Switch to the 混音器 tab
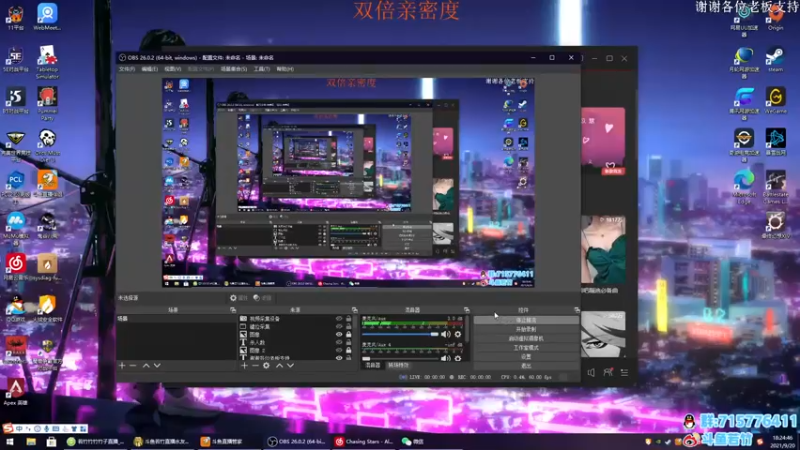 point(373,365)
